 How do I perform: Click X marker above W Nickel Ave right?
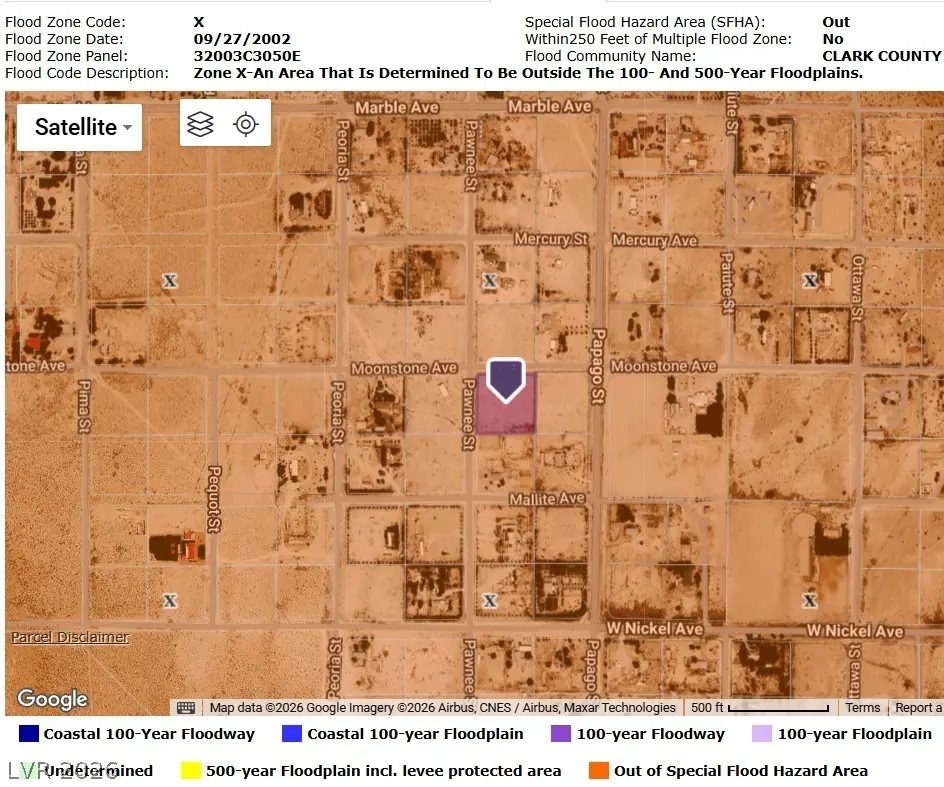(x=810, y=600)
